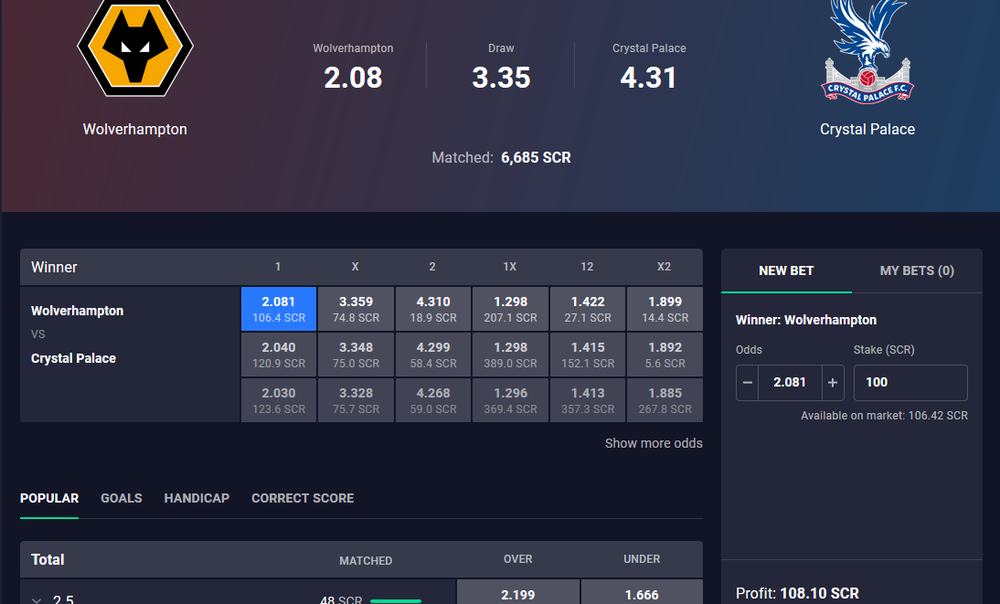This screenshot has height=604, width=1000.
Task: Click the Matched 6,685 SCR amount
Action: (x=536, y=158)
